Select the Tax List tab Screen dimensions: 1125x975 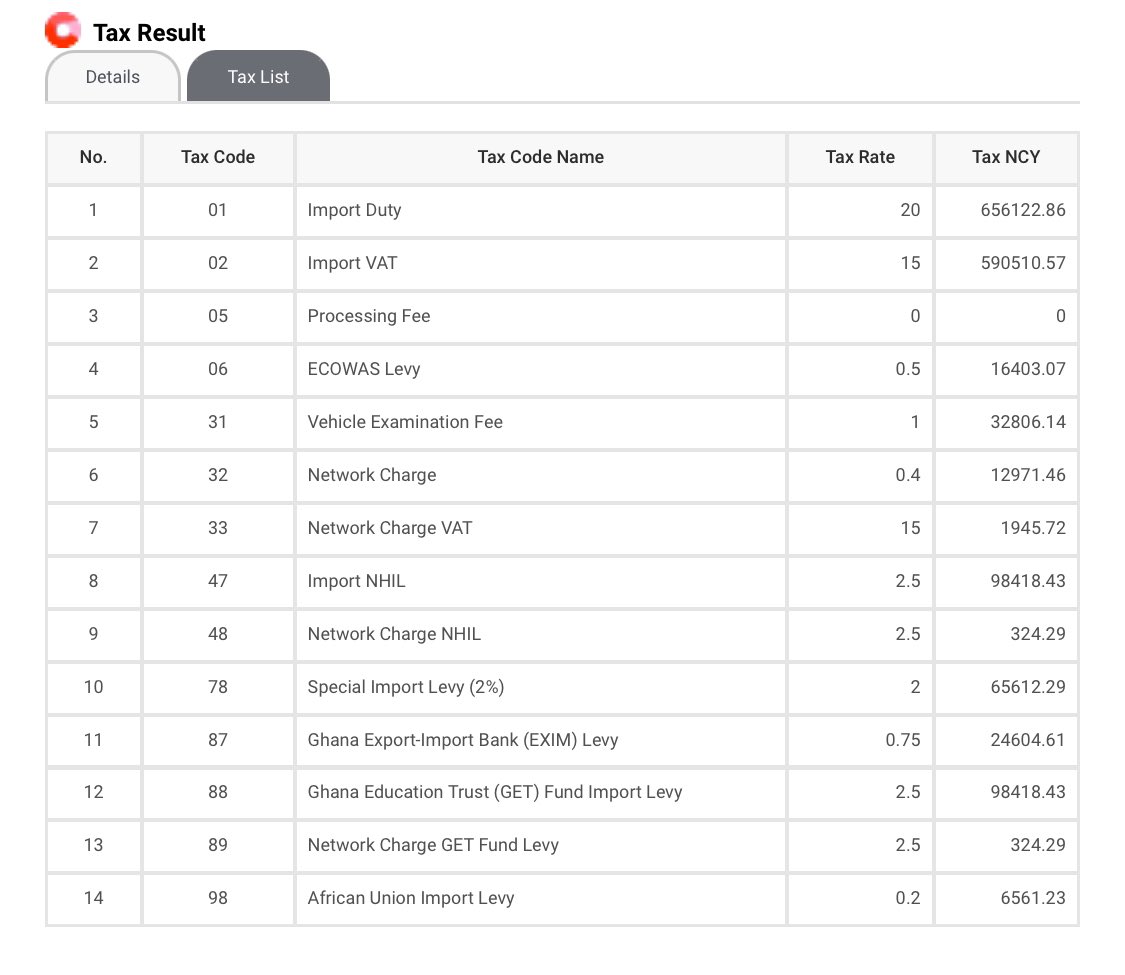click(x=258, y=76)
